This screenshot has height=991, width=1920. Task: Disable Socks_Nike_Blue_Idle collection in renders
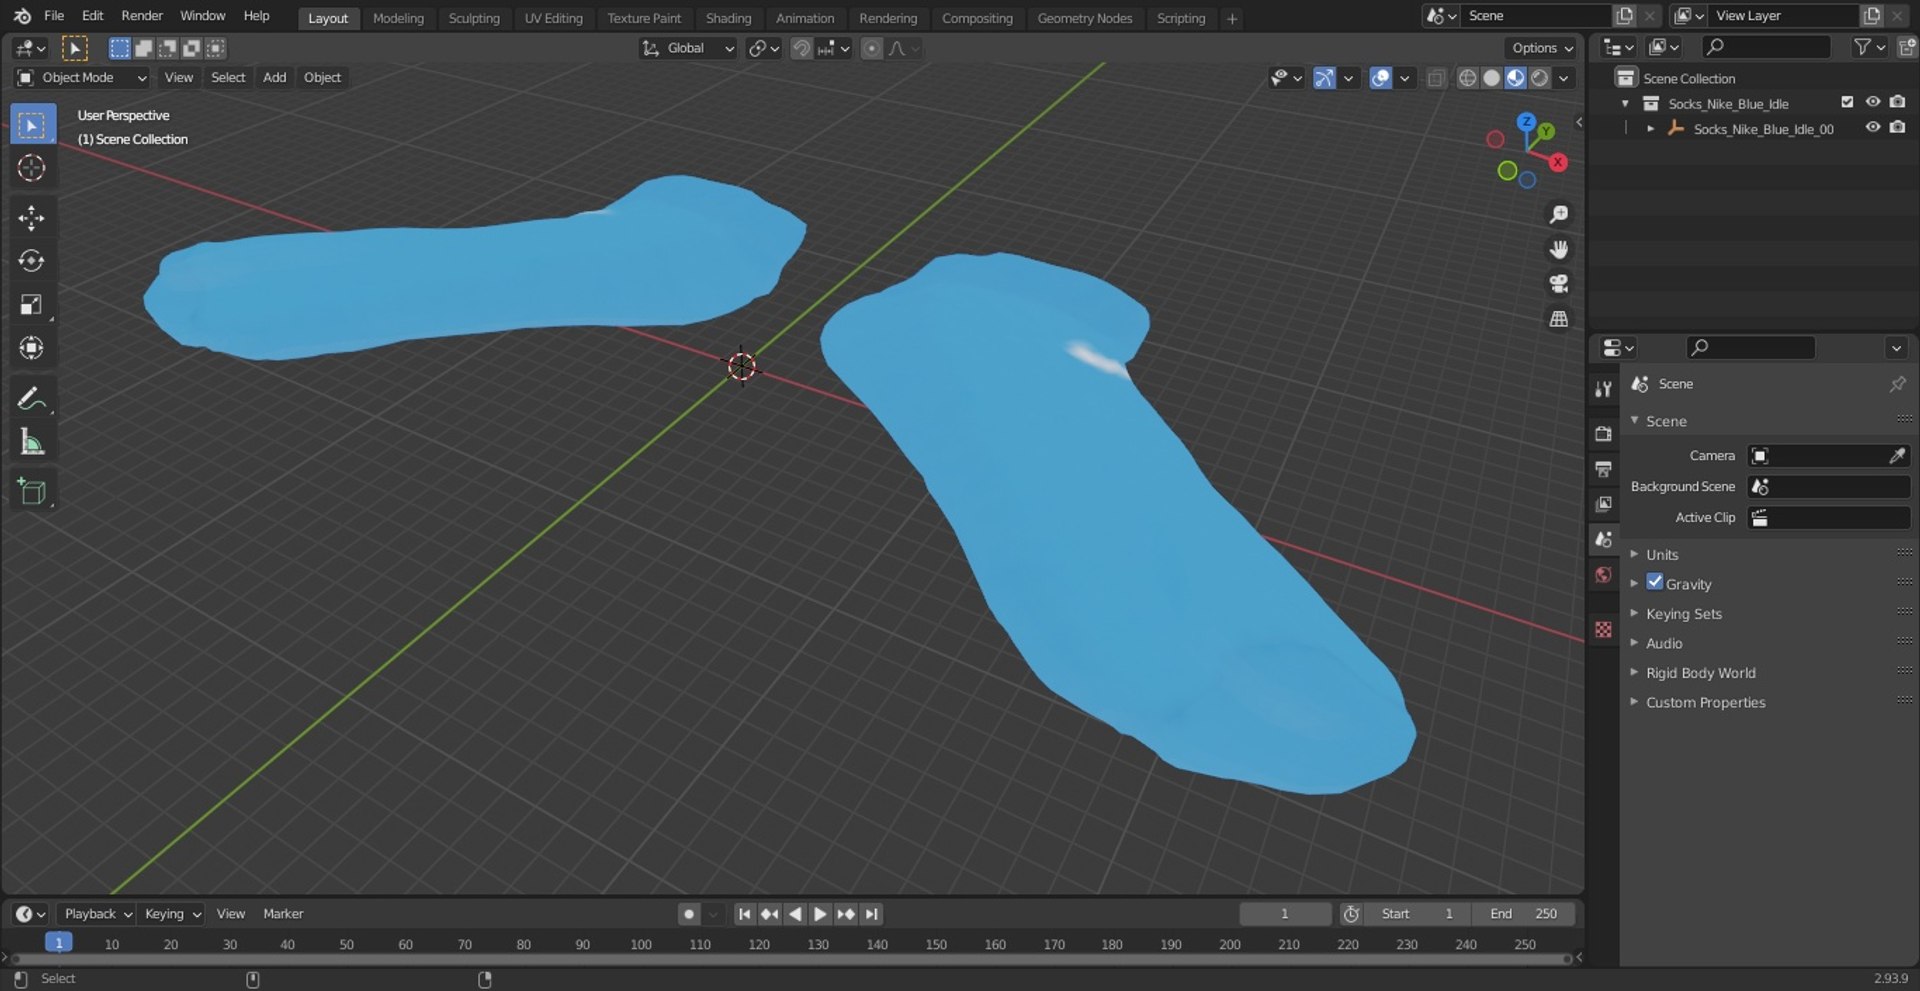pos(1897,102)
